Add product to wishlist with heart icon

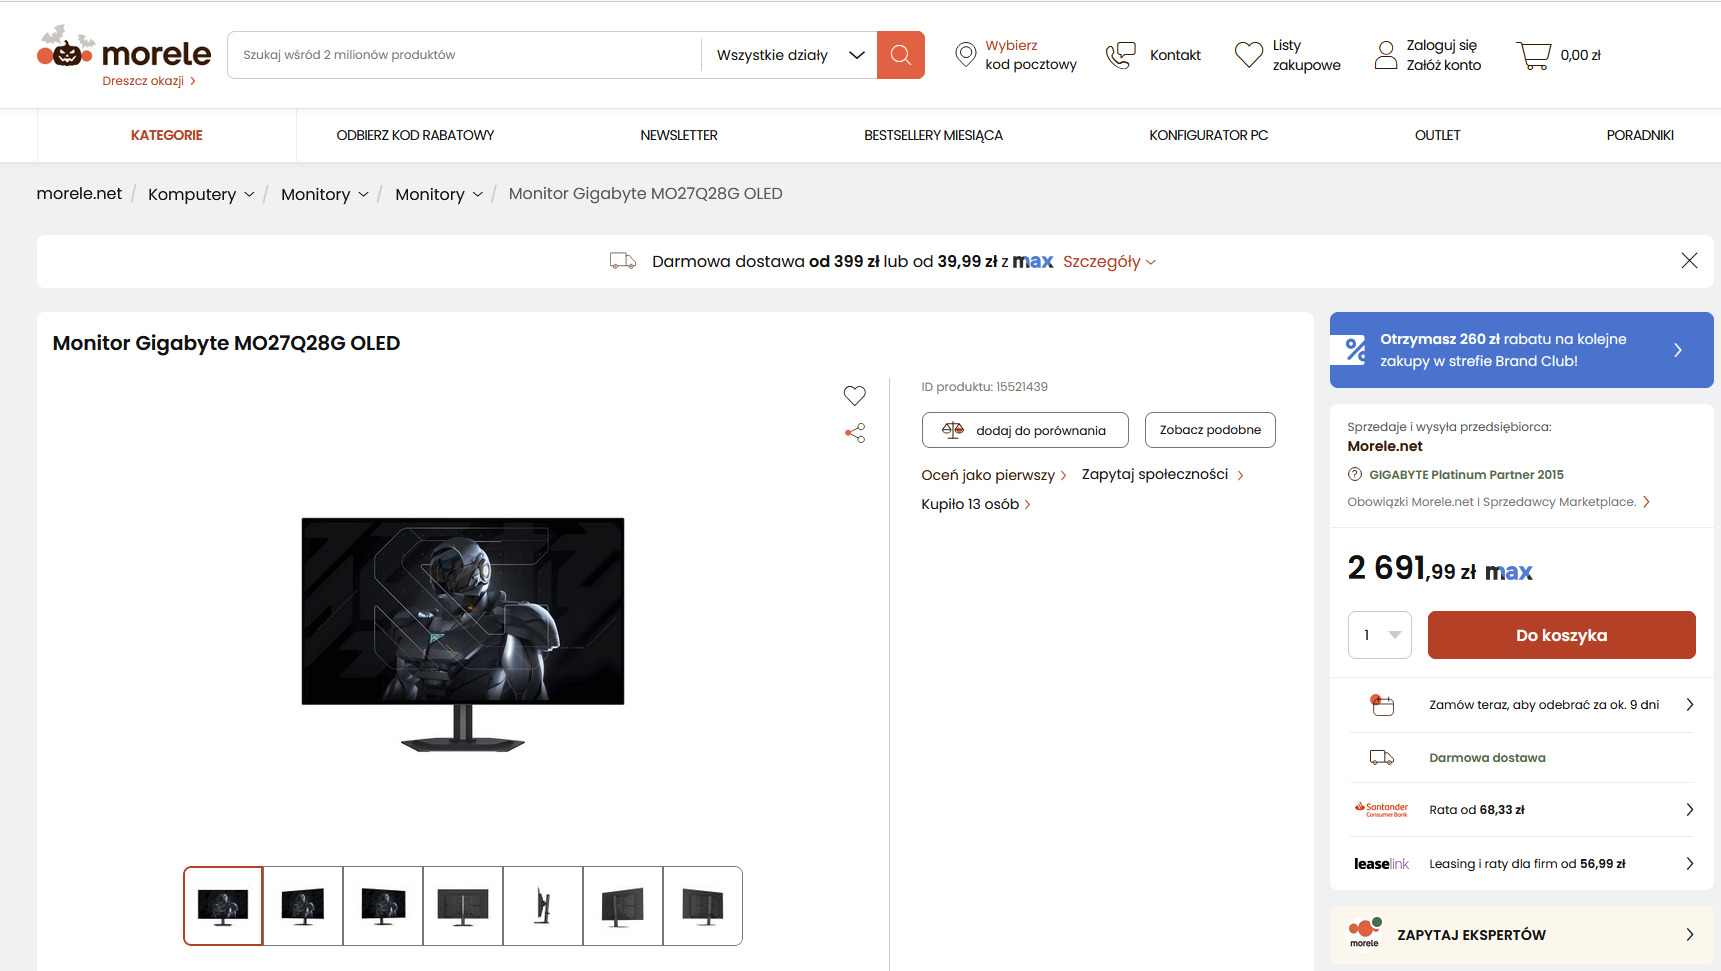(x=855, y=396)
